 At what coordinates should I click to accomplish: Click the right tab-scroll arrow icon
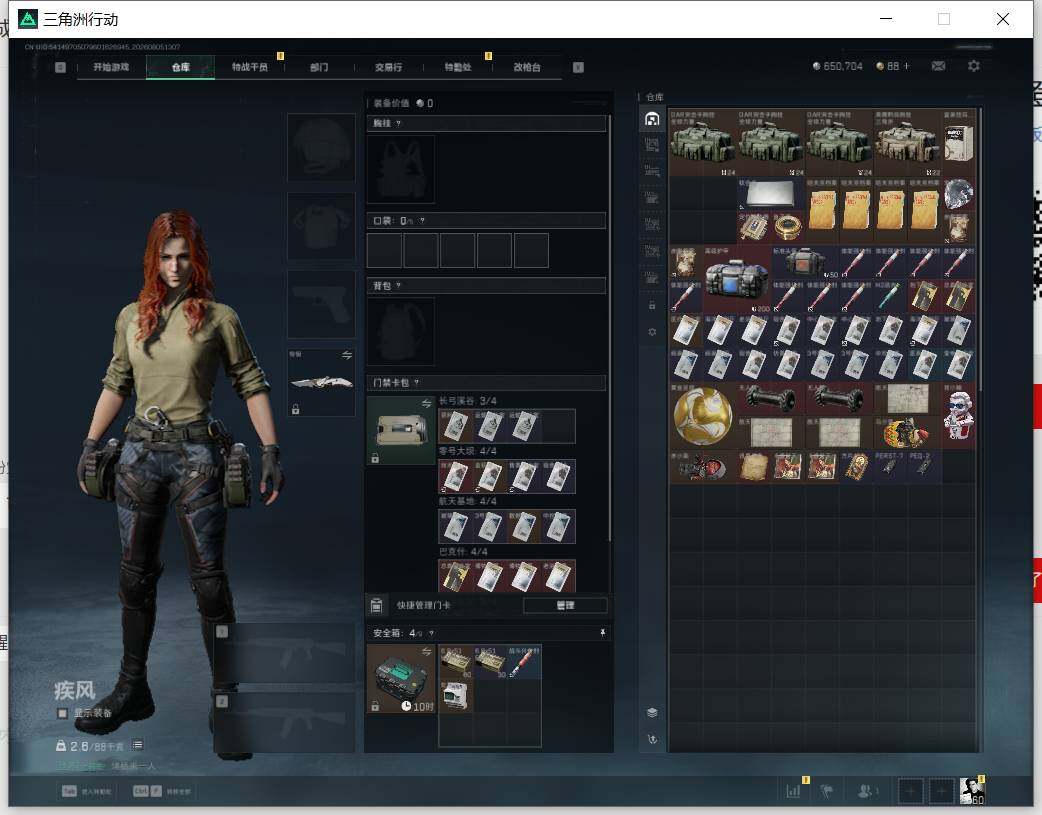[x=578, y=67]
